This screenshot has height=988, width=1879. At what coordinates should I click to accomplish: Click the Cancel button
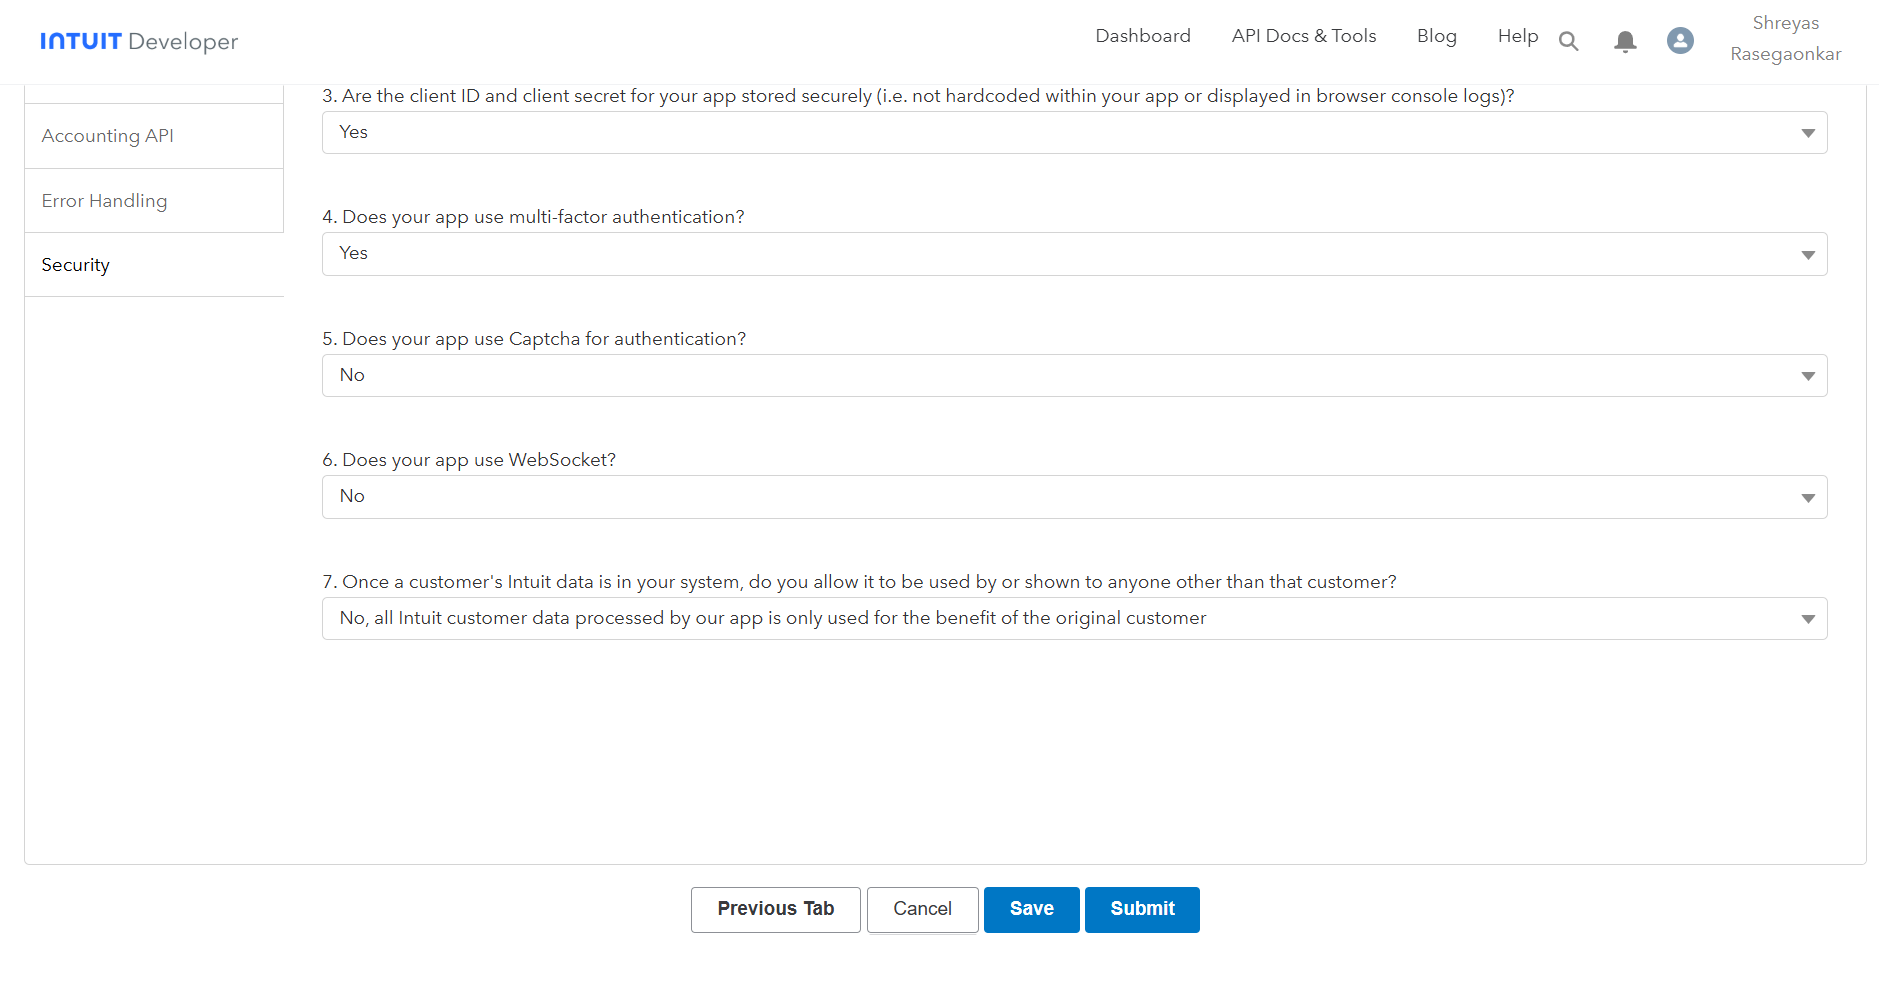(922, 909)
